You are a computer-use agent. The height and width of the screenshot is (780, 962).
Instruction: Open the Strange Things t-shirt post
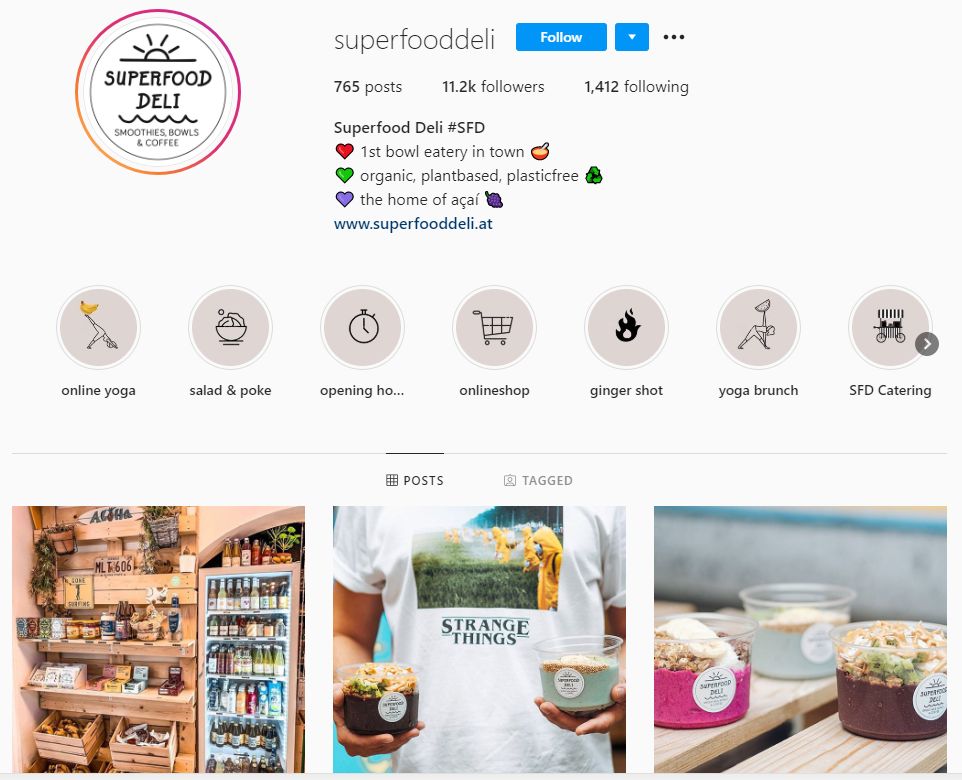click(479, 639)
